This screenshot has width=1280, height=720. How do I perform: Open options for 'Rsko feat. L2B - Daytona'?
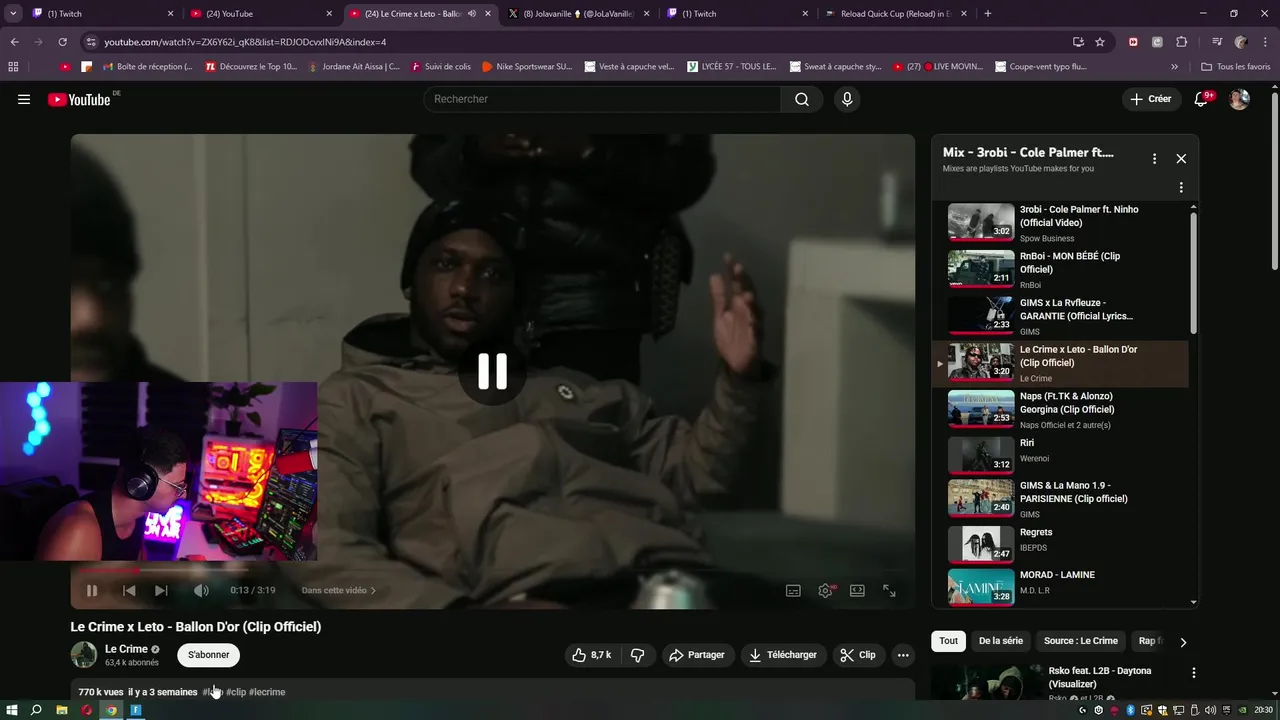pyautogui.click(x=1193, y=673)
